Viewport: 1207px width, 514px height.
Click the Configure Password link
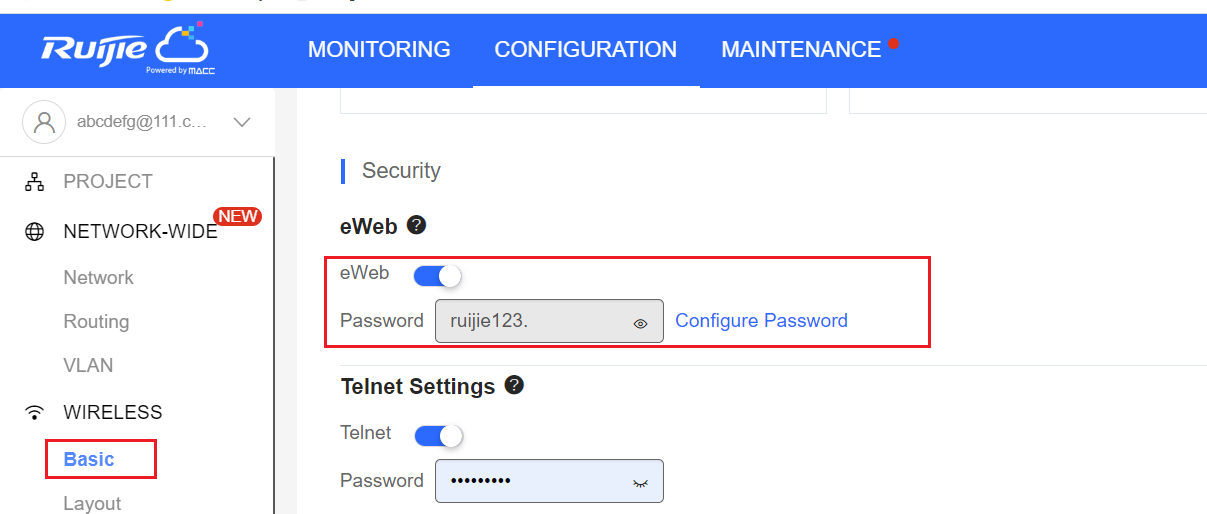(x=762, y=320)
